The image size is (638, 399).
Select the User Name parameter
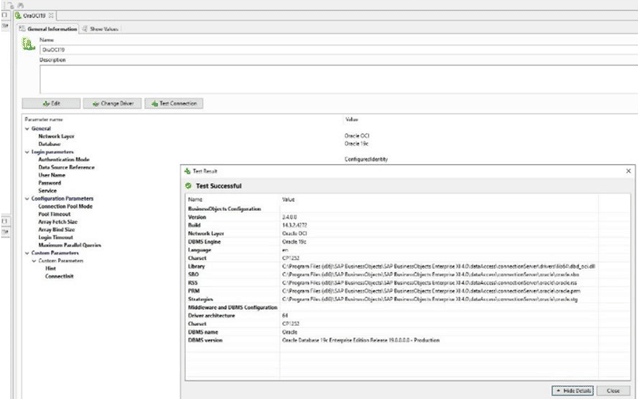(52, 175)
